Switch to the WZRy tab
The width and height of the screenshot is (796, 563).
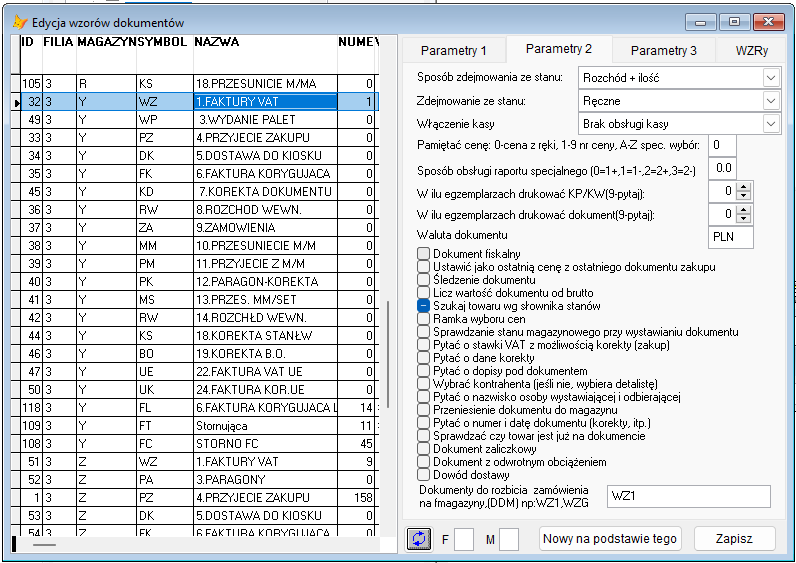coord(752,50)
